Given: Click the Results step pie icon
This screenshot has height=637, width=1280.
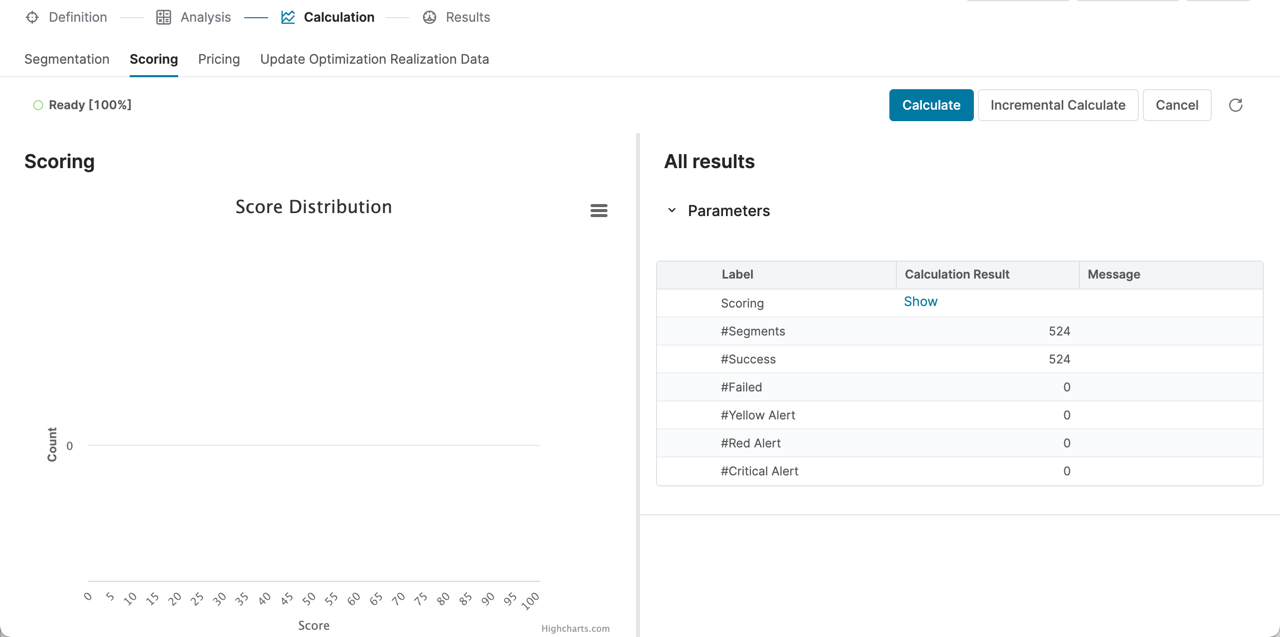Looking at the screenshot, I should [x=430, y=17].
